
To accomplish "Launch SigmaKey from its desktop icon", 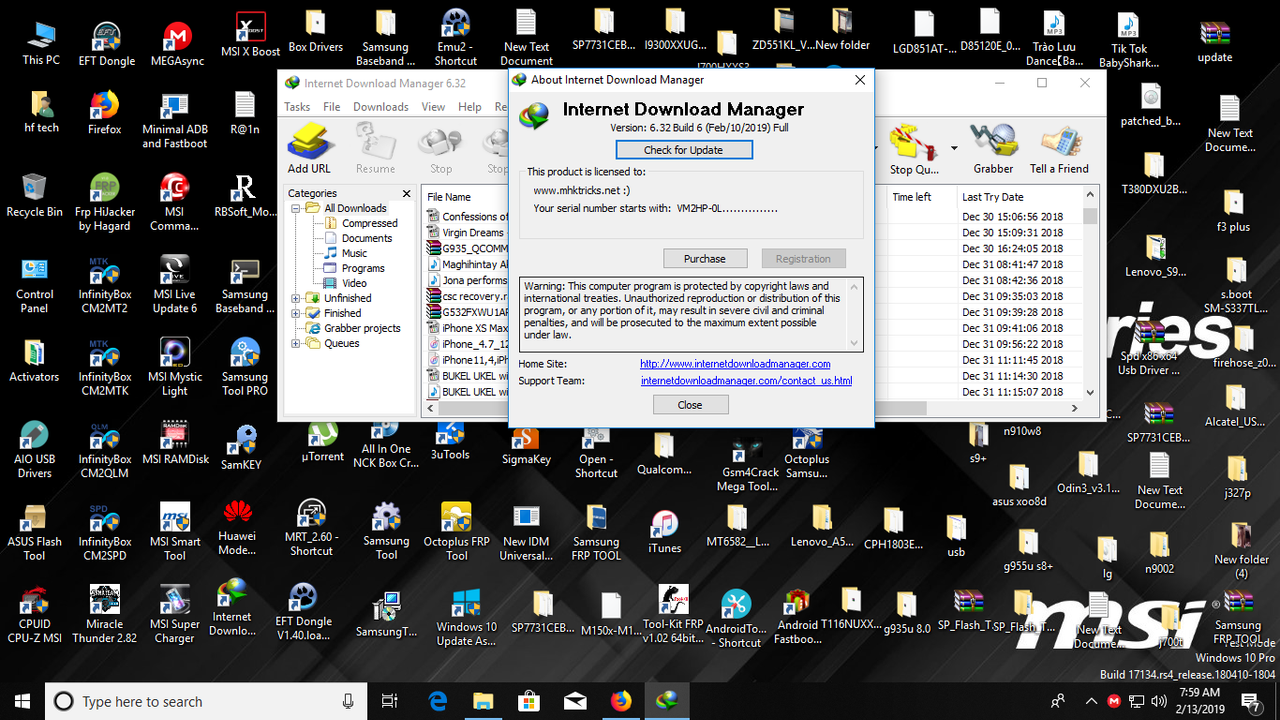I will [x=526, y=440].
